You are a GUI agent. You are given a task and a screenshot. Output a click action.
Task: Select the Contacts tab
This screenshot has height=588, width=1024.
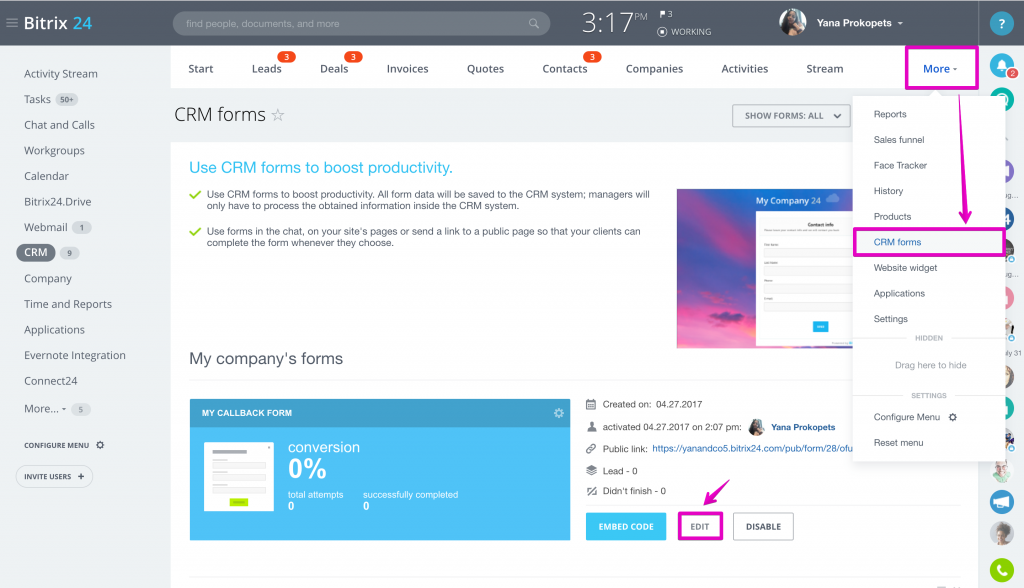coord(565,69)
